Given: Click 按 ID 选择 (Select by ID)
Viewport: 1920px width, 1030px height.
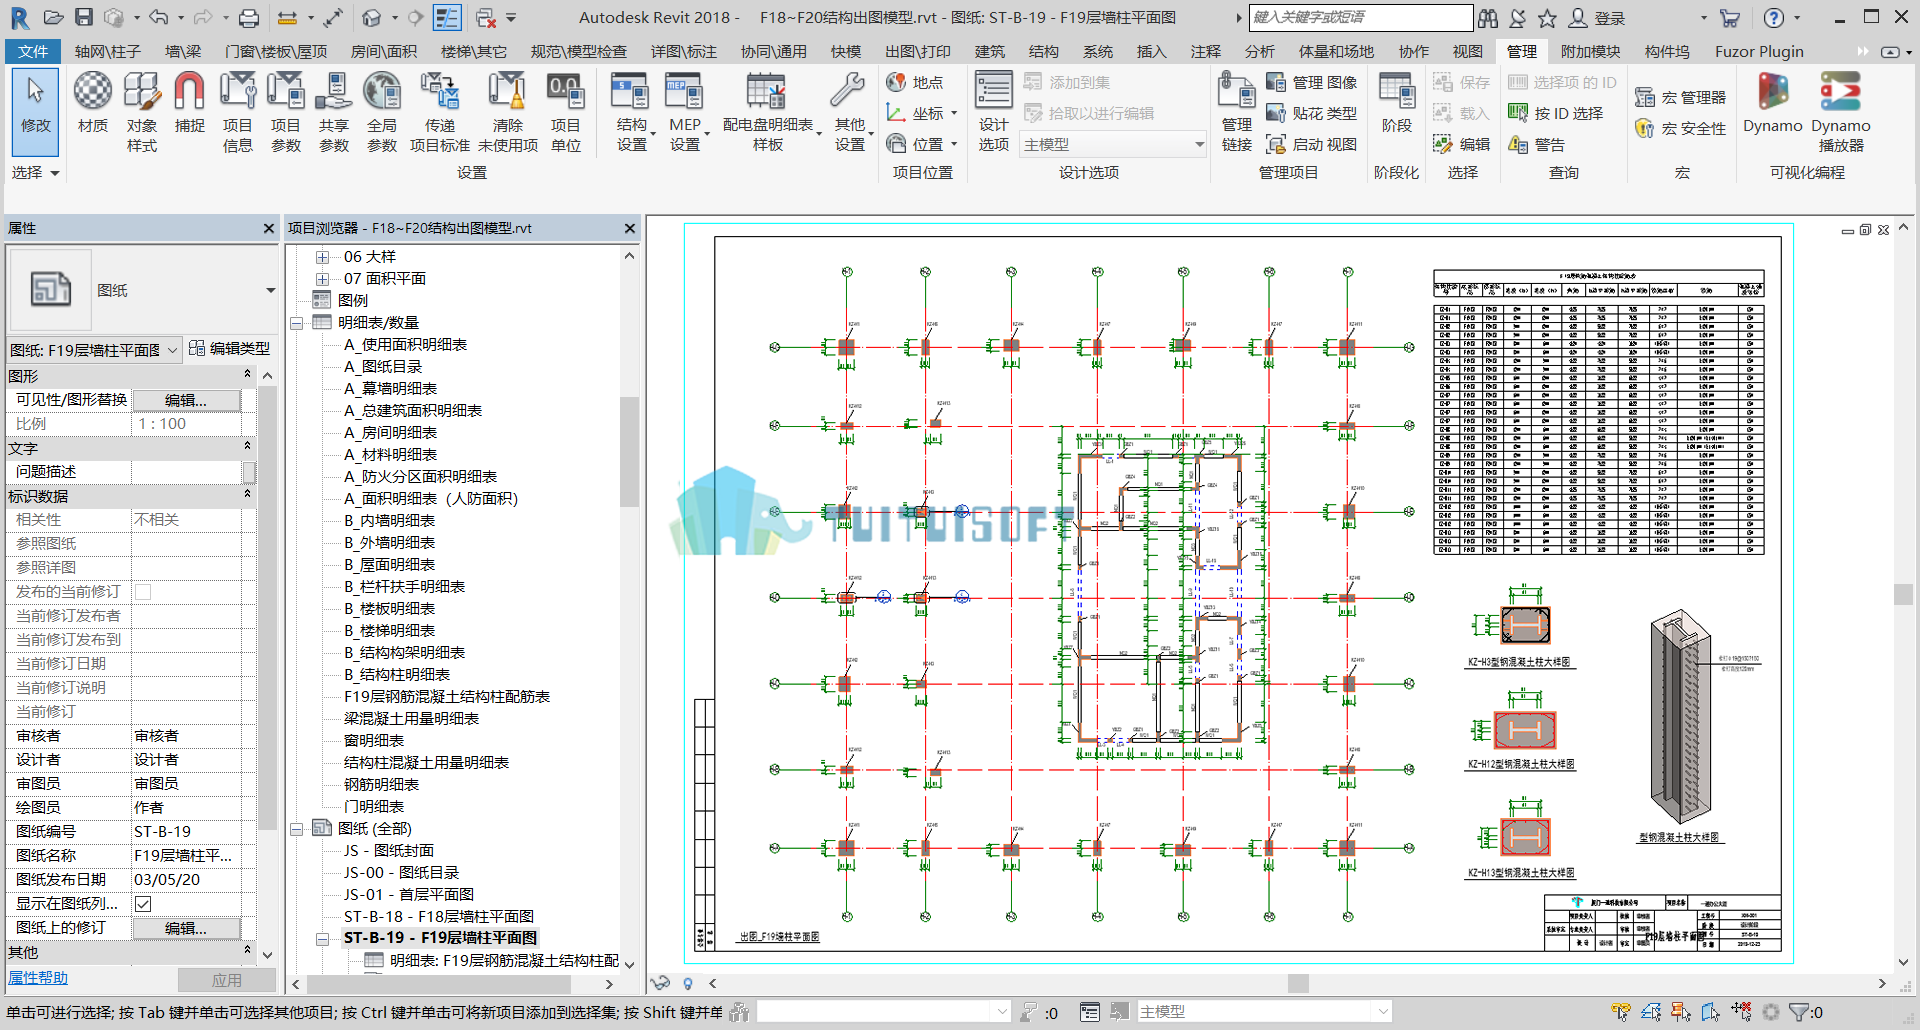Looking at the screenshot, I should (1555, 113).
